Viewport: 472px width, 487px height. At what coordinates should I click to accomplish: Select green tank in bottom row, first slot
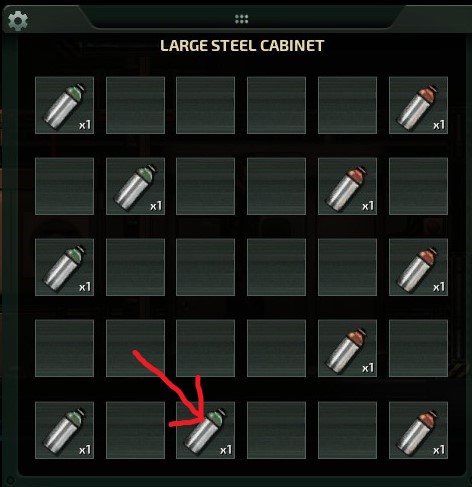[x=64, y=430]
